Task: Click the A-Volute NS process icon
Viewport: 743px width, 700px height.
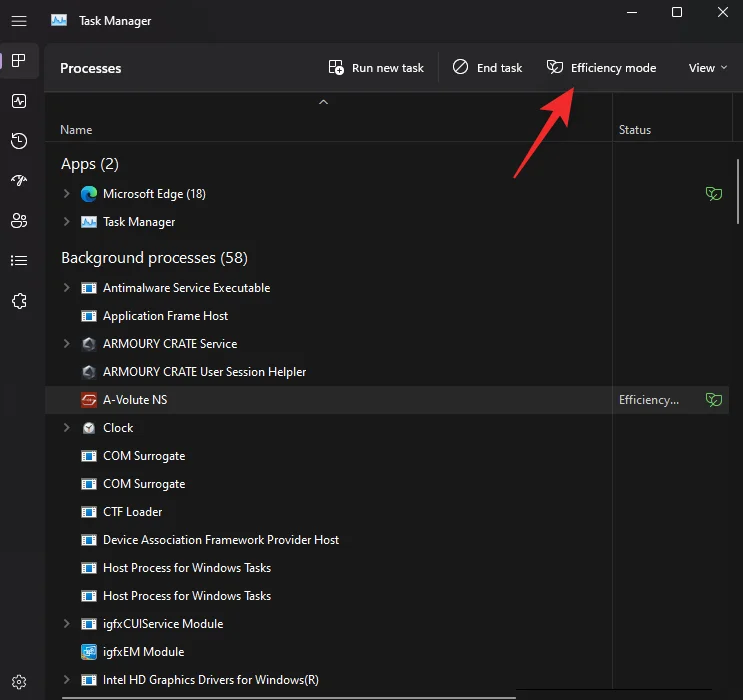Action: 89,400
